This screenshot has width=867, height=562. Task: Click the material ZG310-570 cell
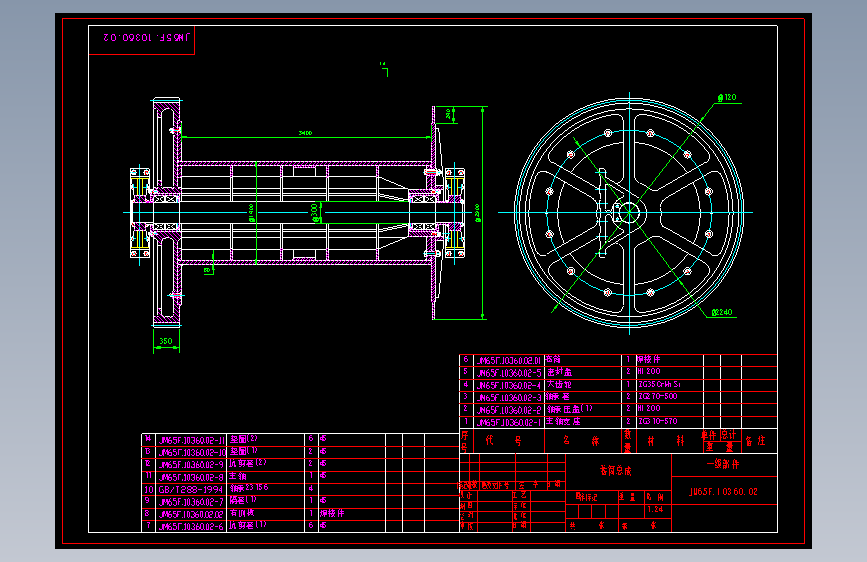pos(658,421)
